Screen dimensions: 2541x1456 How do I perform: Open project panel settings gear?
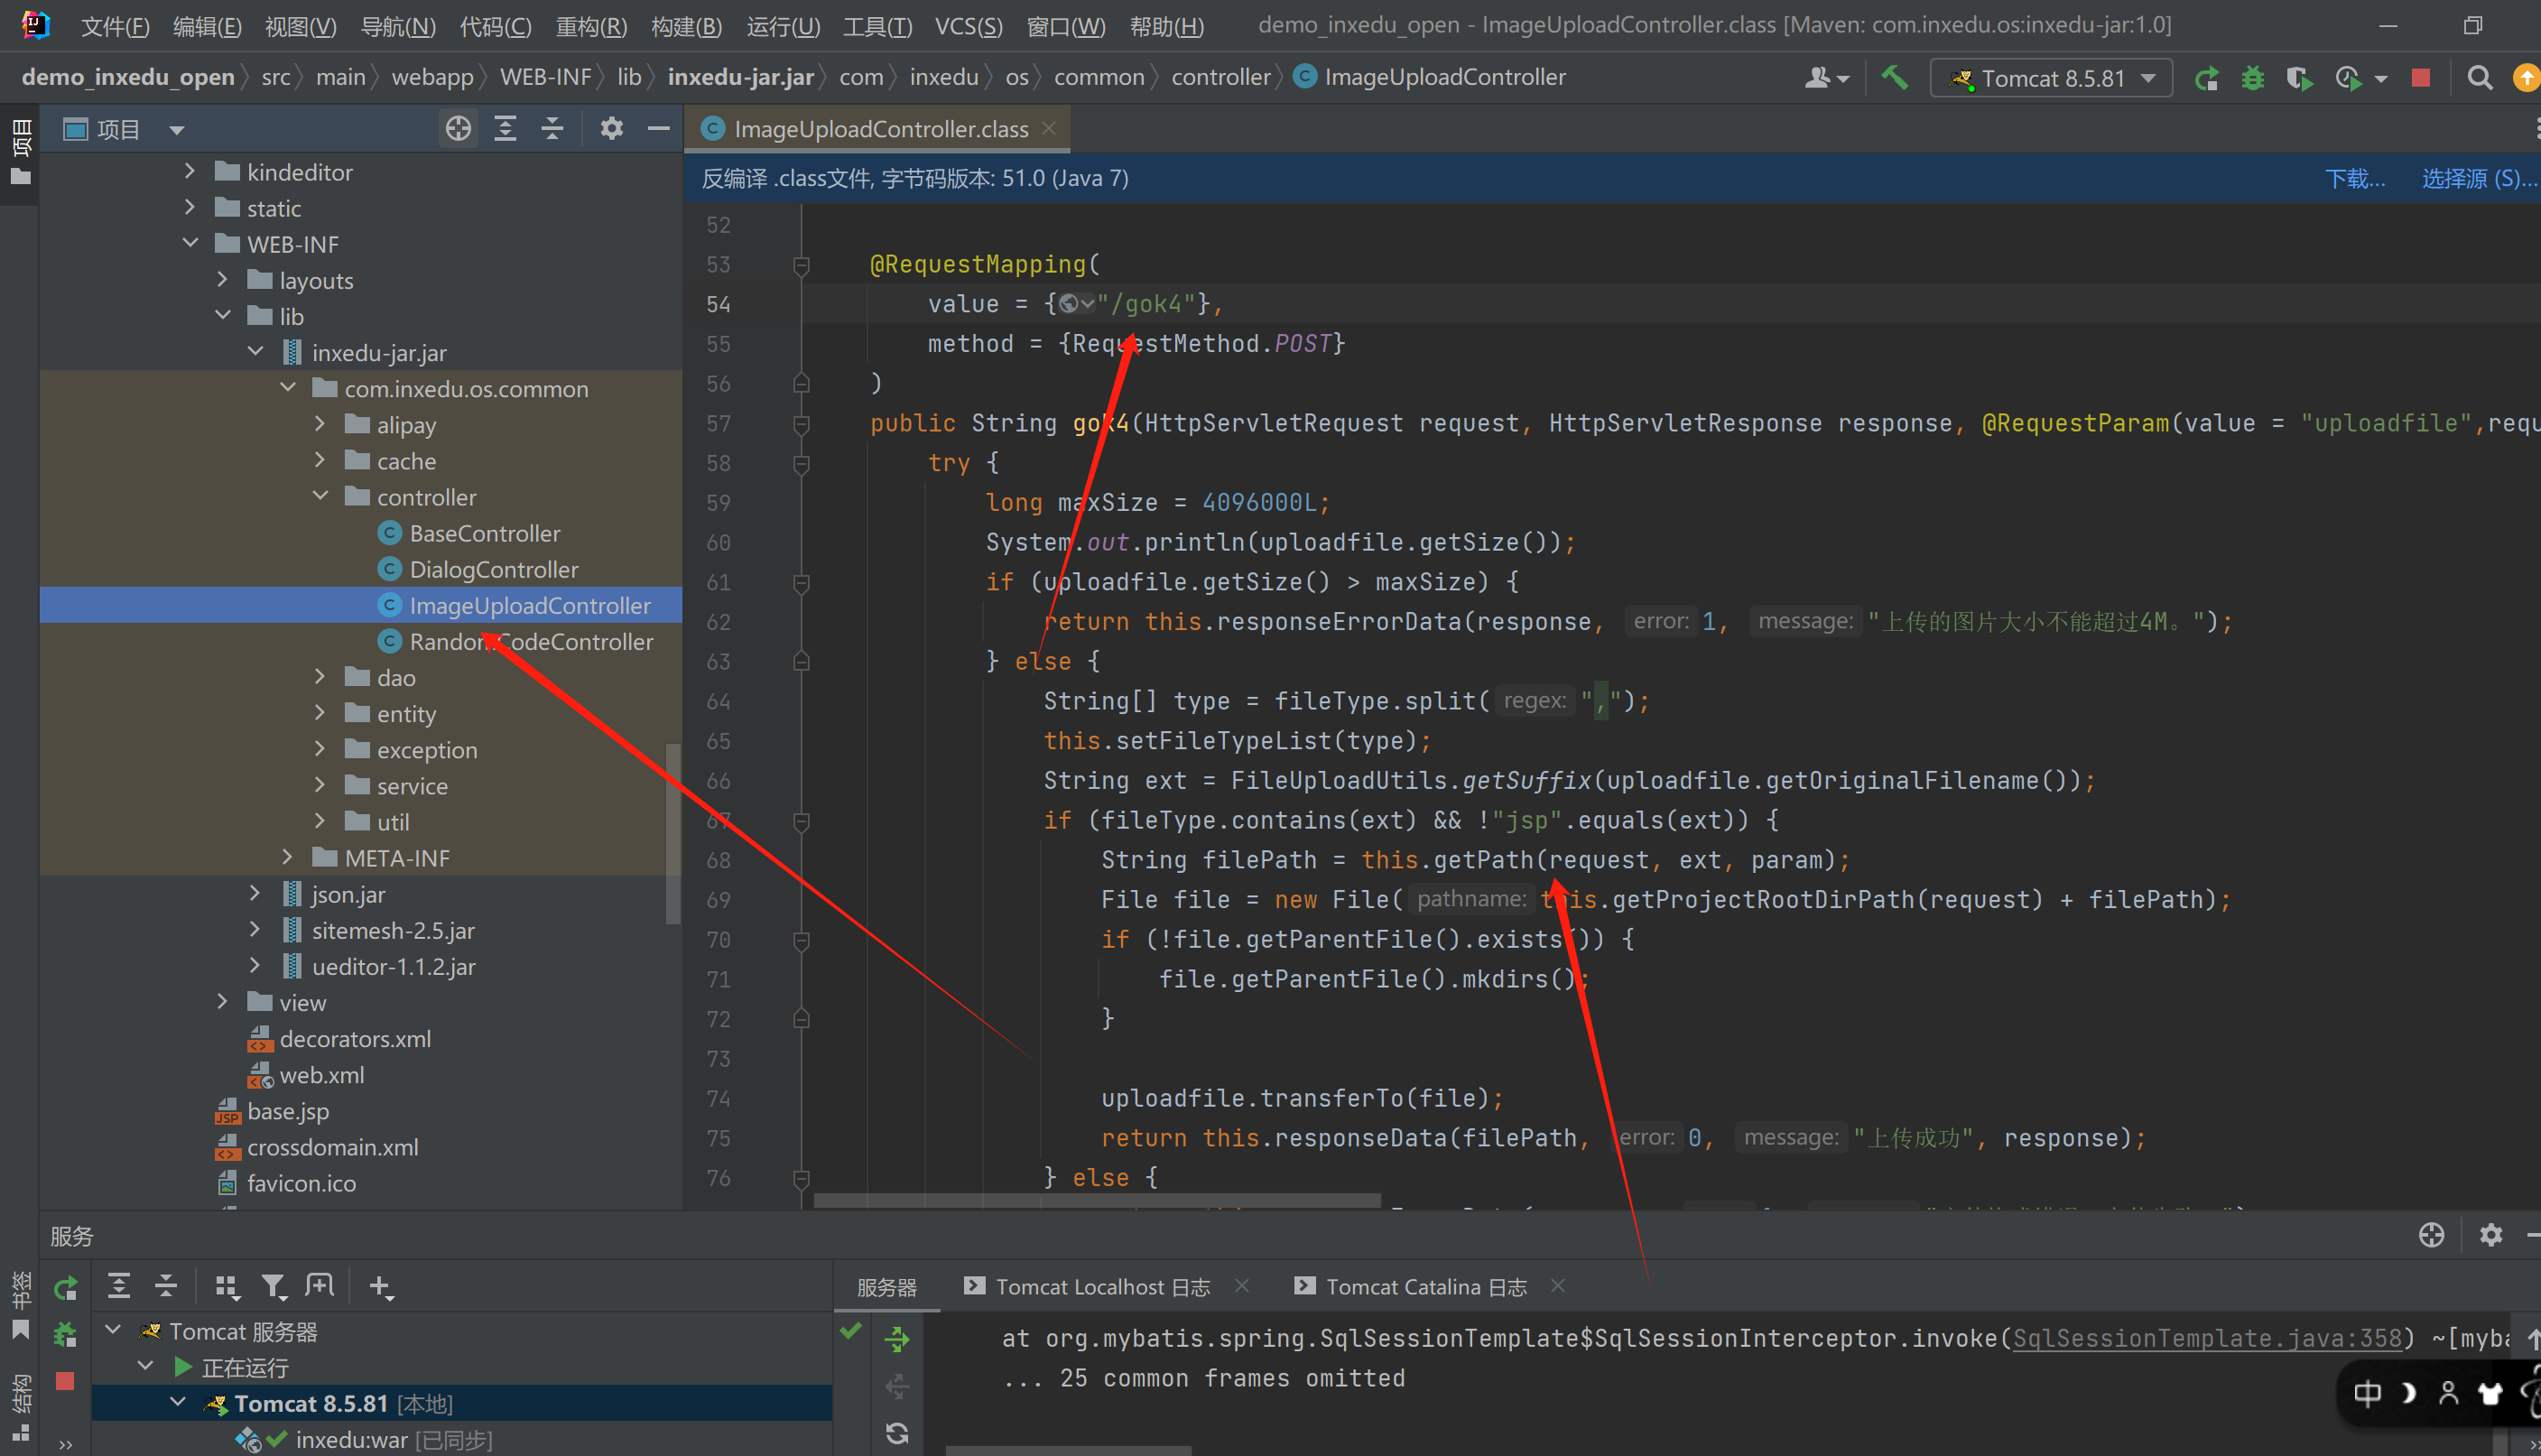611,128
